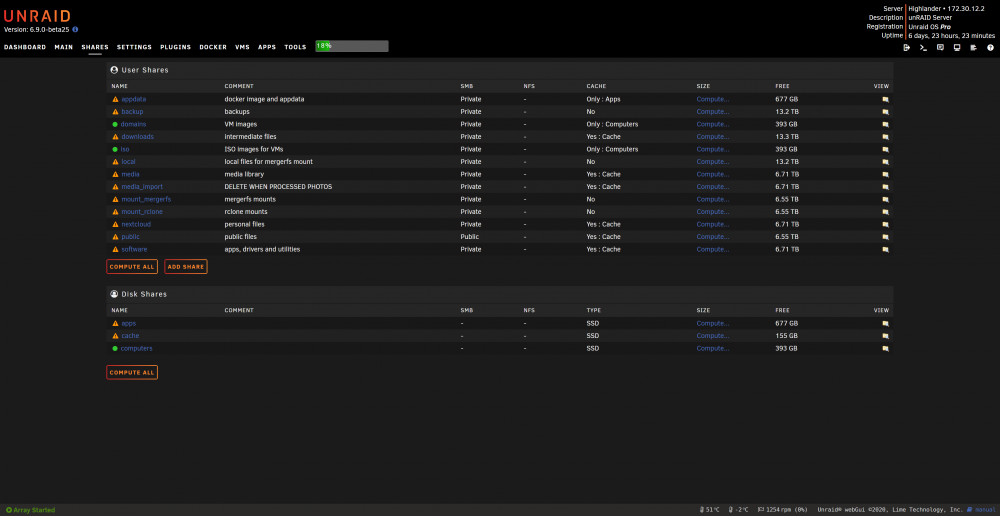Click the green status dot beside domains
This screenshot has width=1000, height=516.
point(115,124)
